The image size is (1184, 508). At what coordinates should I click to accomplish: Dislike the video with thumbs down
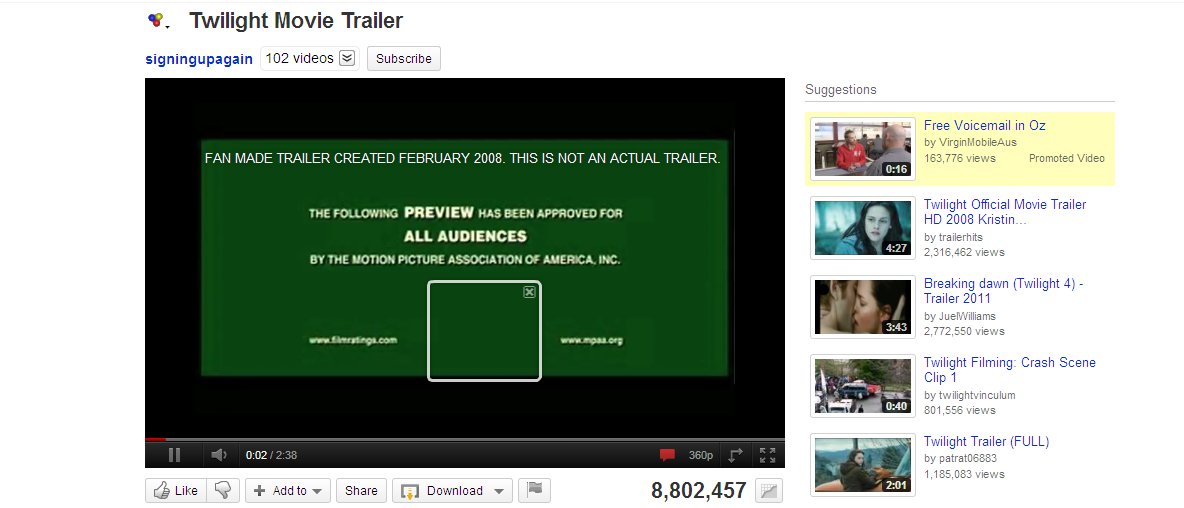click(x=223, y=491)
